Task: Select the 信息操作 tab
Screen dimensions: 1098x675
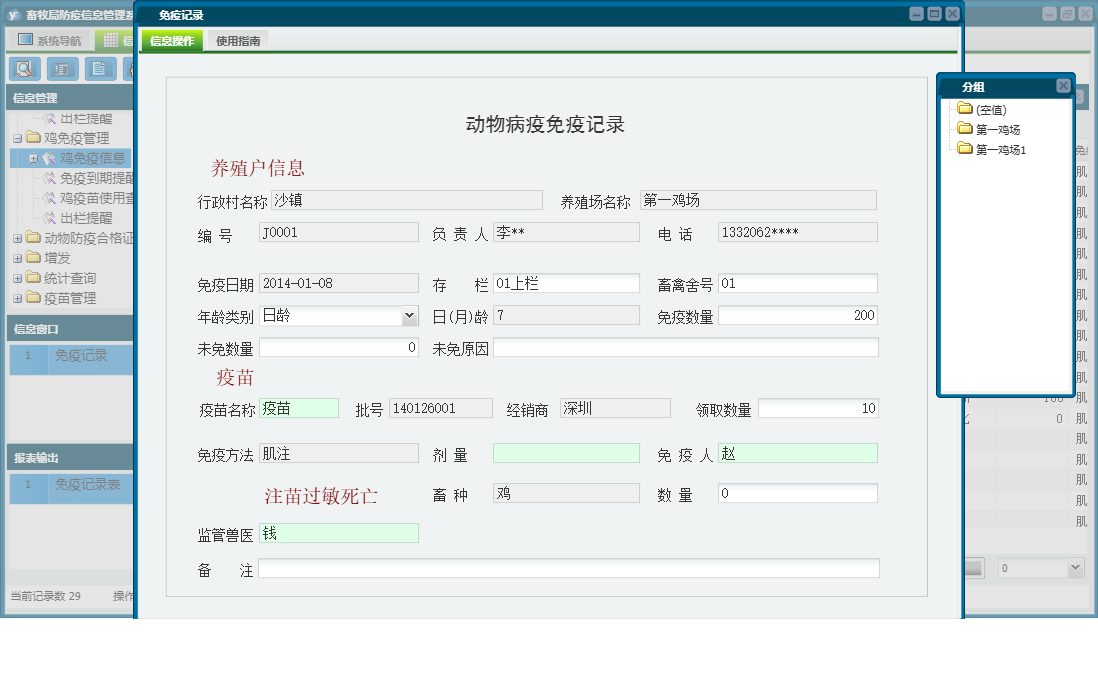Action: 172,41
